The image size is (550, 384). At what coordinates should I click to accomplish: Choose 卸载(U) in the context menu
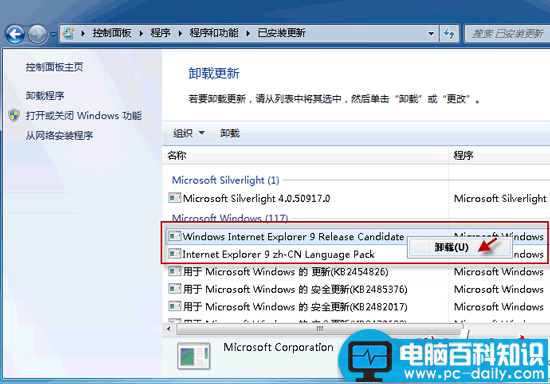click(459, 247)
